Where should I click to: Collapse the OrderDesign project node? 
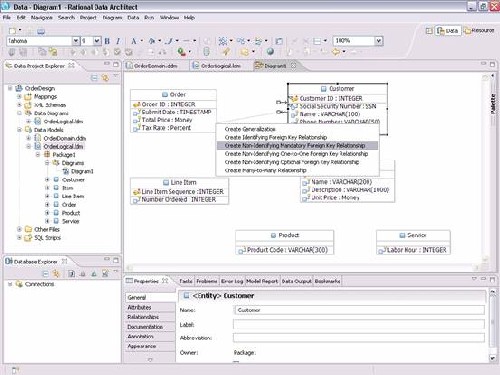10,88
